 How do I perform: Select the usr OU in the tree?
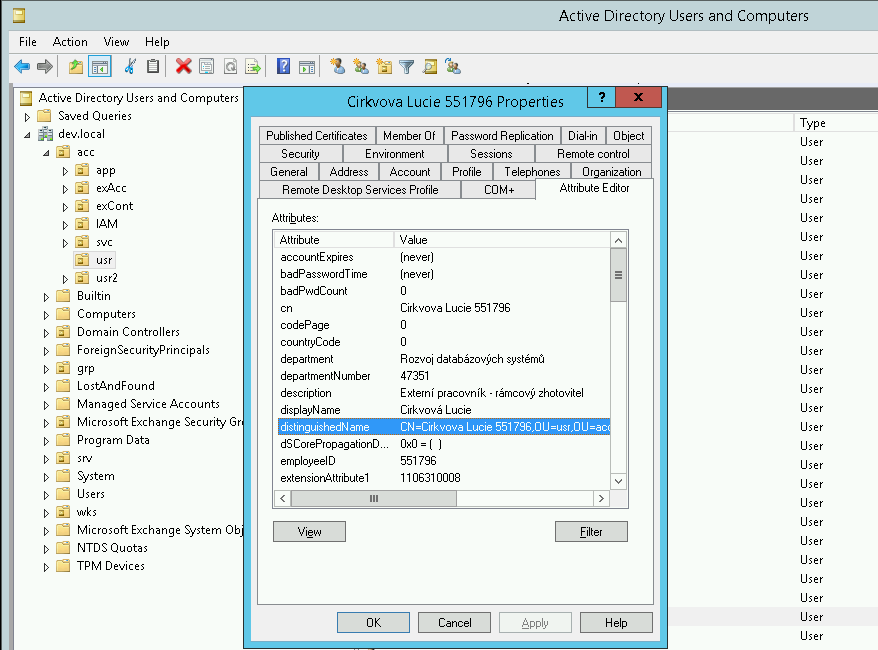[x=104, y=260]
